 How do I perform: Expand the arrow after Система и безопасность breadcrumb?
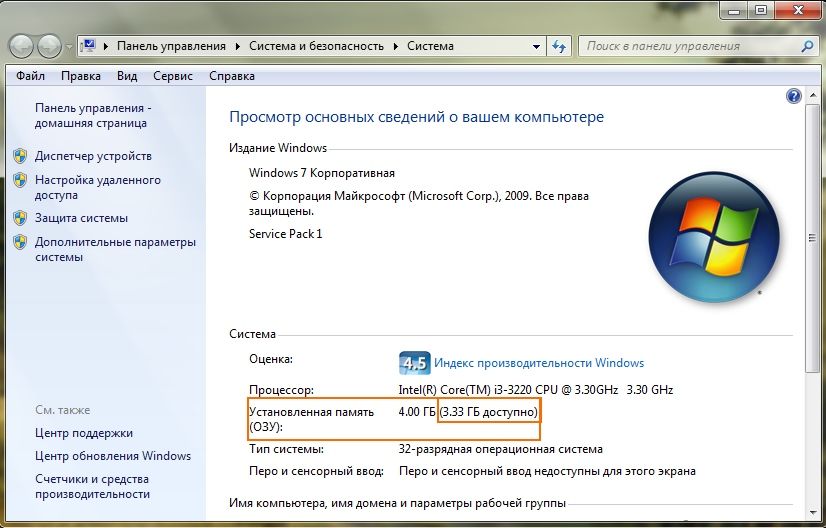[396, 46]
